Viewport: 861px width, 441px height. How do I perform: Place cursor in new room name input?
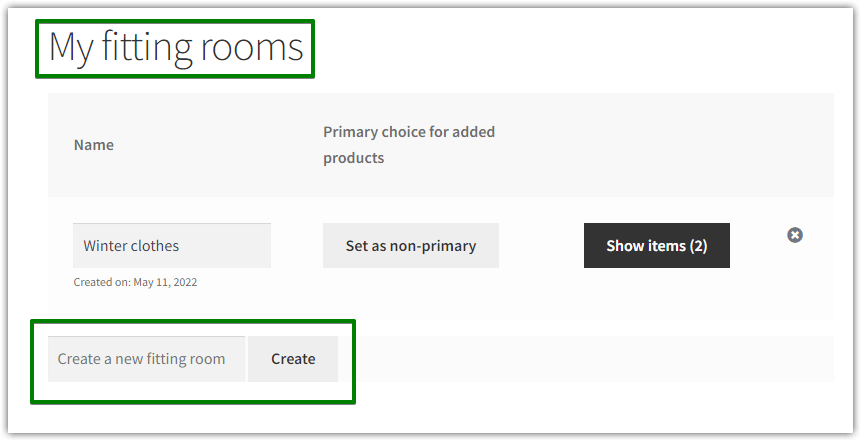click(146, 359)
